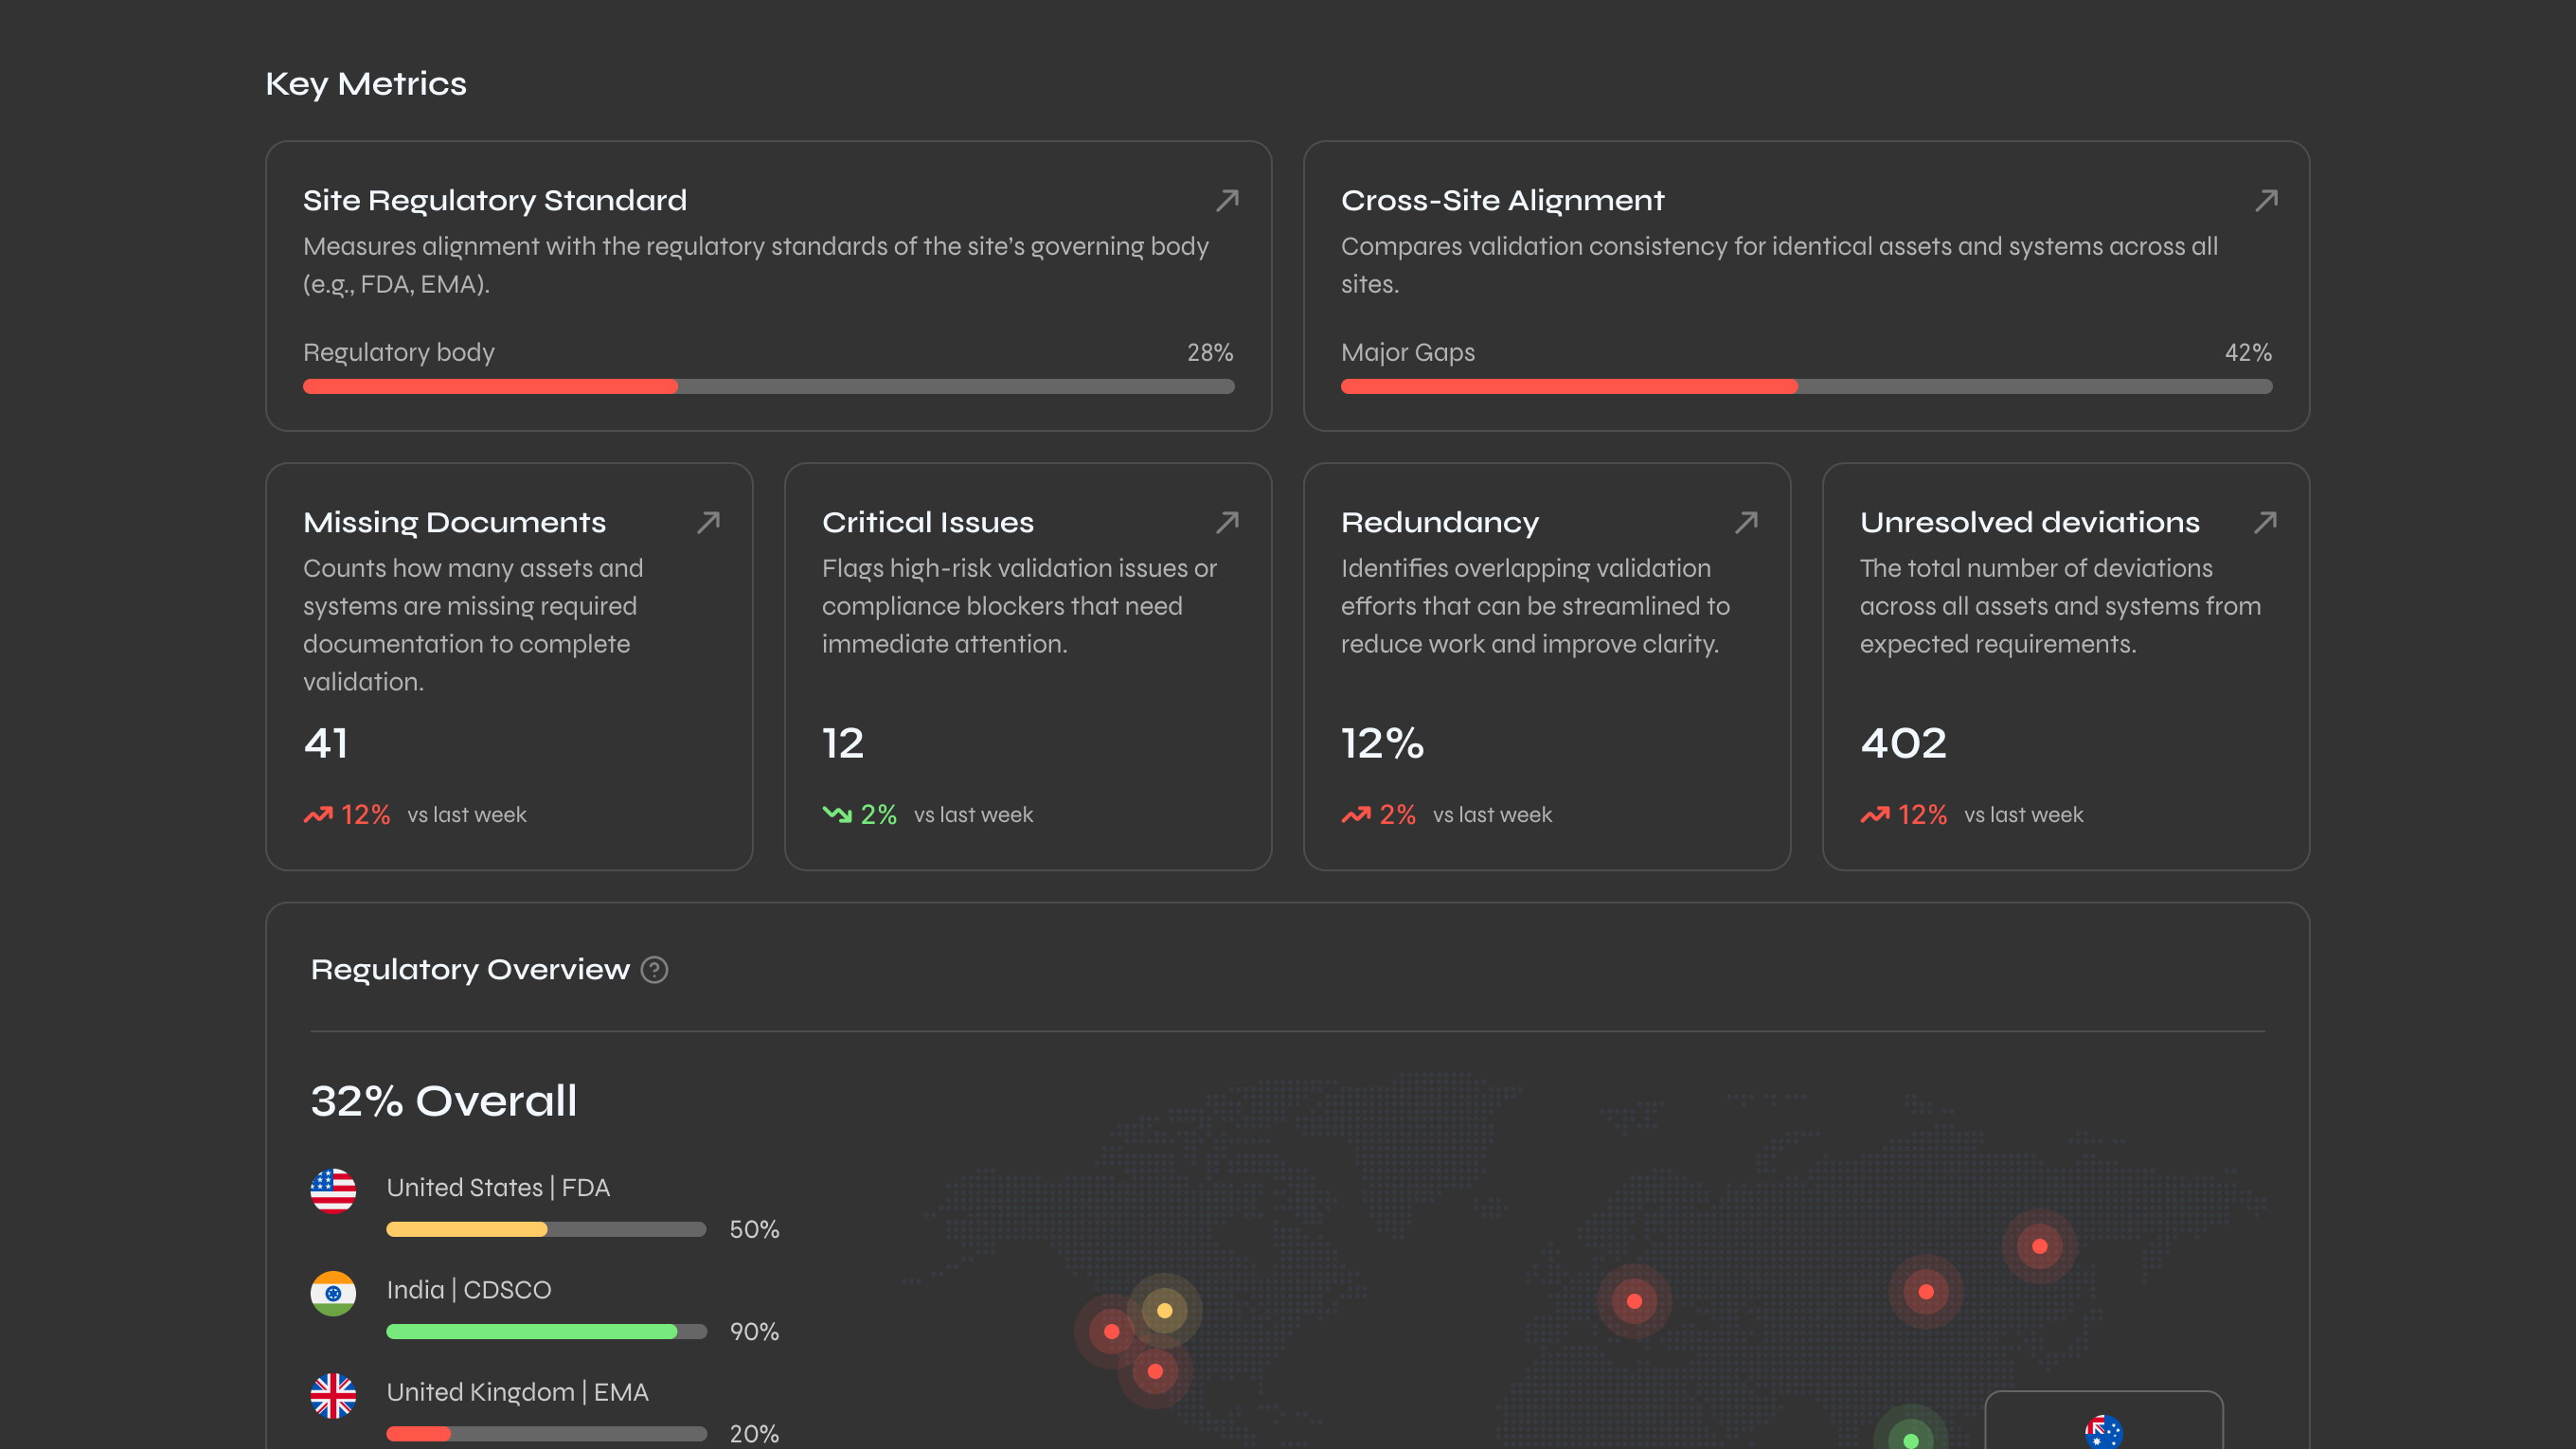Open the Unresolved deviations expand arrow

click(x=2266, y=522)
